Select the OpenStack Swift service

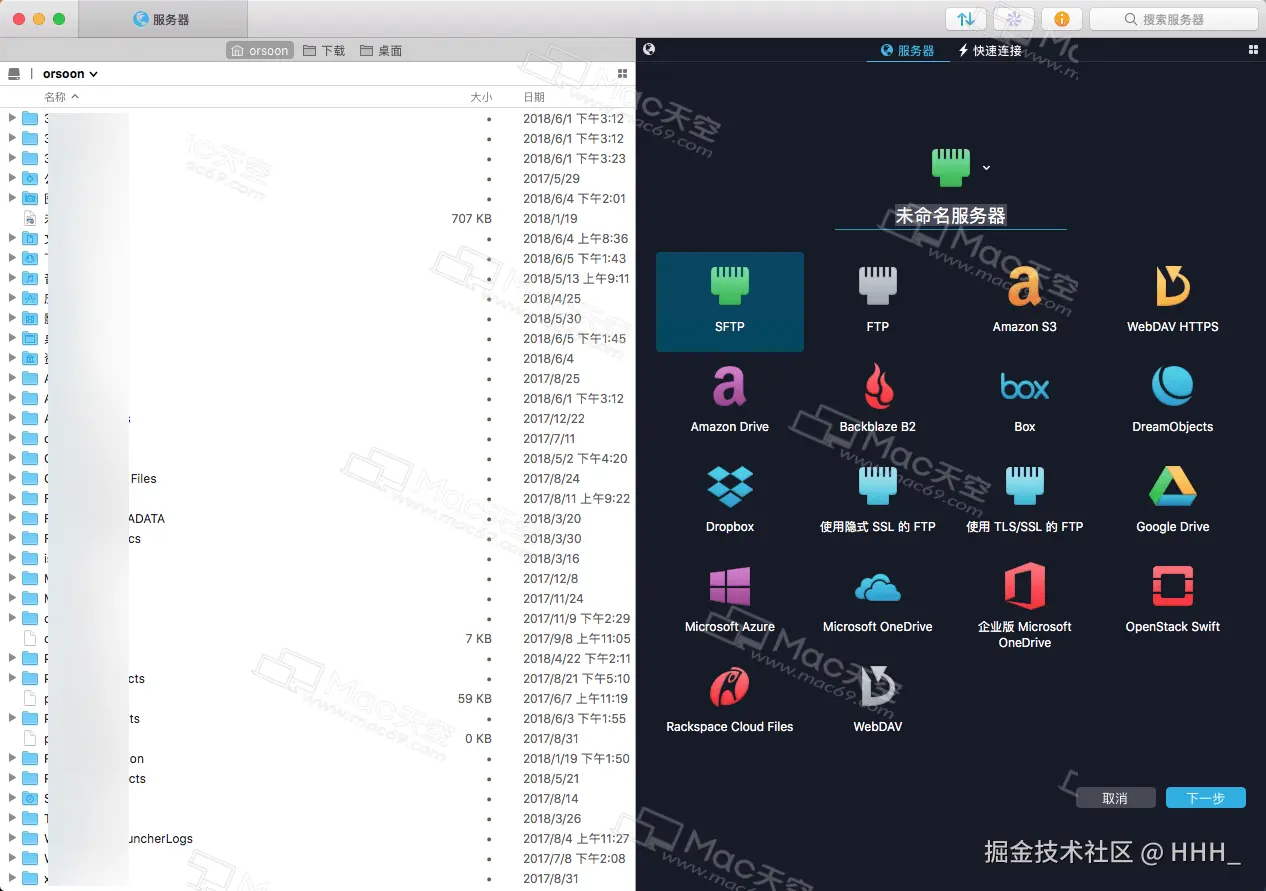coord(1172,601)
